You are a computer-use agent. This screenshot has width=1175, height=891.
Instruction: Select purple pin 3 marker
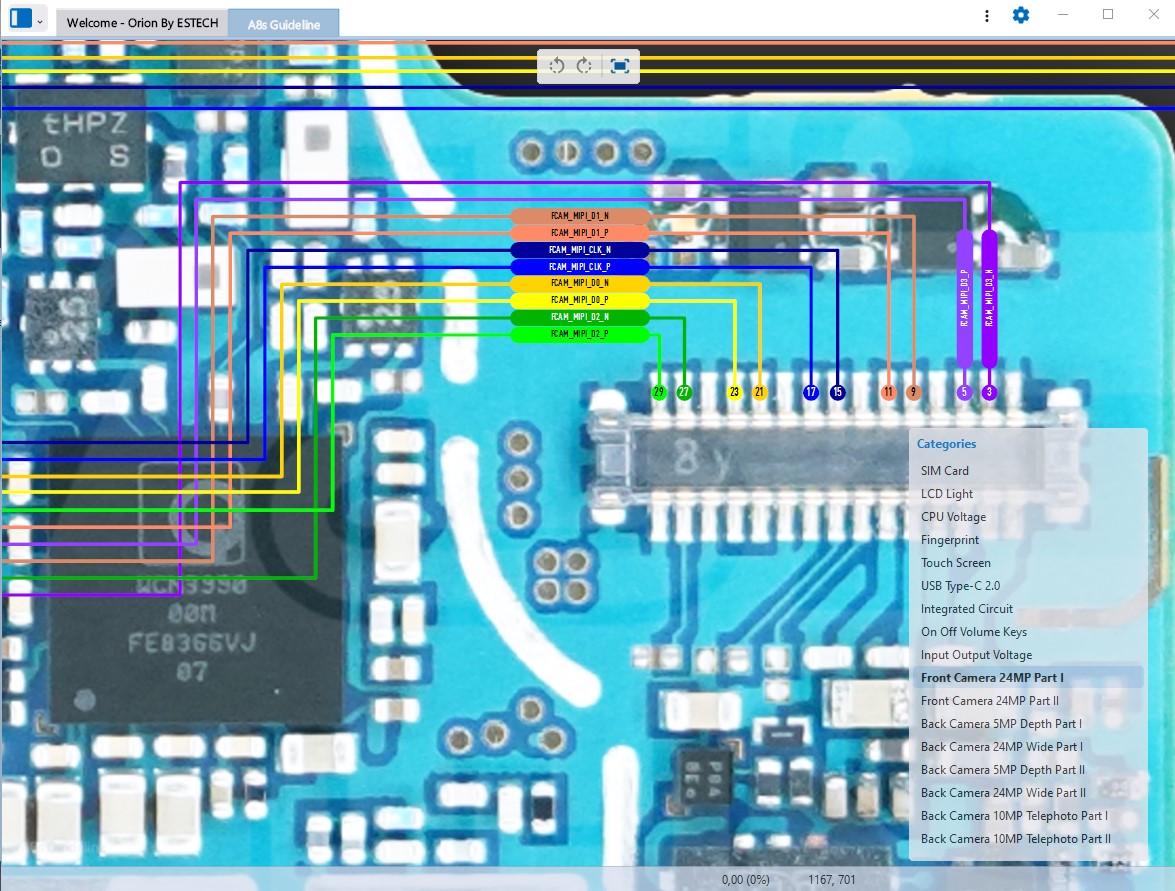click(x=989, y=392)
